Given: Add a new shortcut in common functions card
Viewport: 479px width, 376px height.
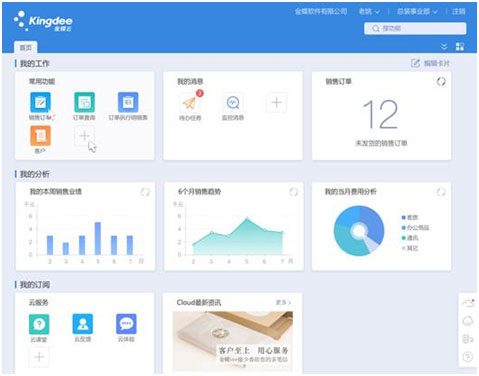Looking at the screenshot, I should click(84, 136).
